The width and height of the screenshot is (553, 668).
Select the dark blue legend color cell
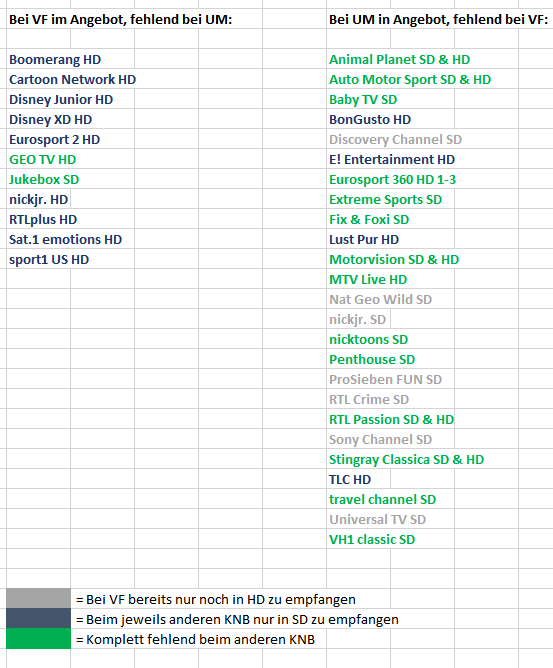[38, 618]
